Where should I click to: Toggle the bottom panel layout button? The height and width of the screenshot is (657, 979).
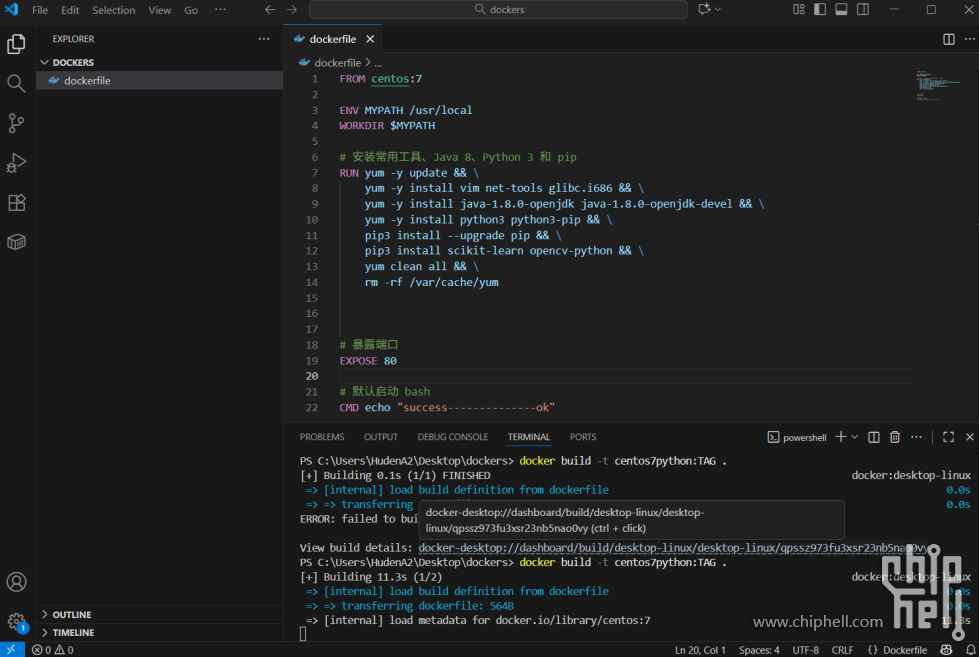tap(841, 10)
